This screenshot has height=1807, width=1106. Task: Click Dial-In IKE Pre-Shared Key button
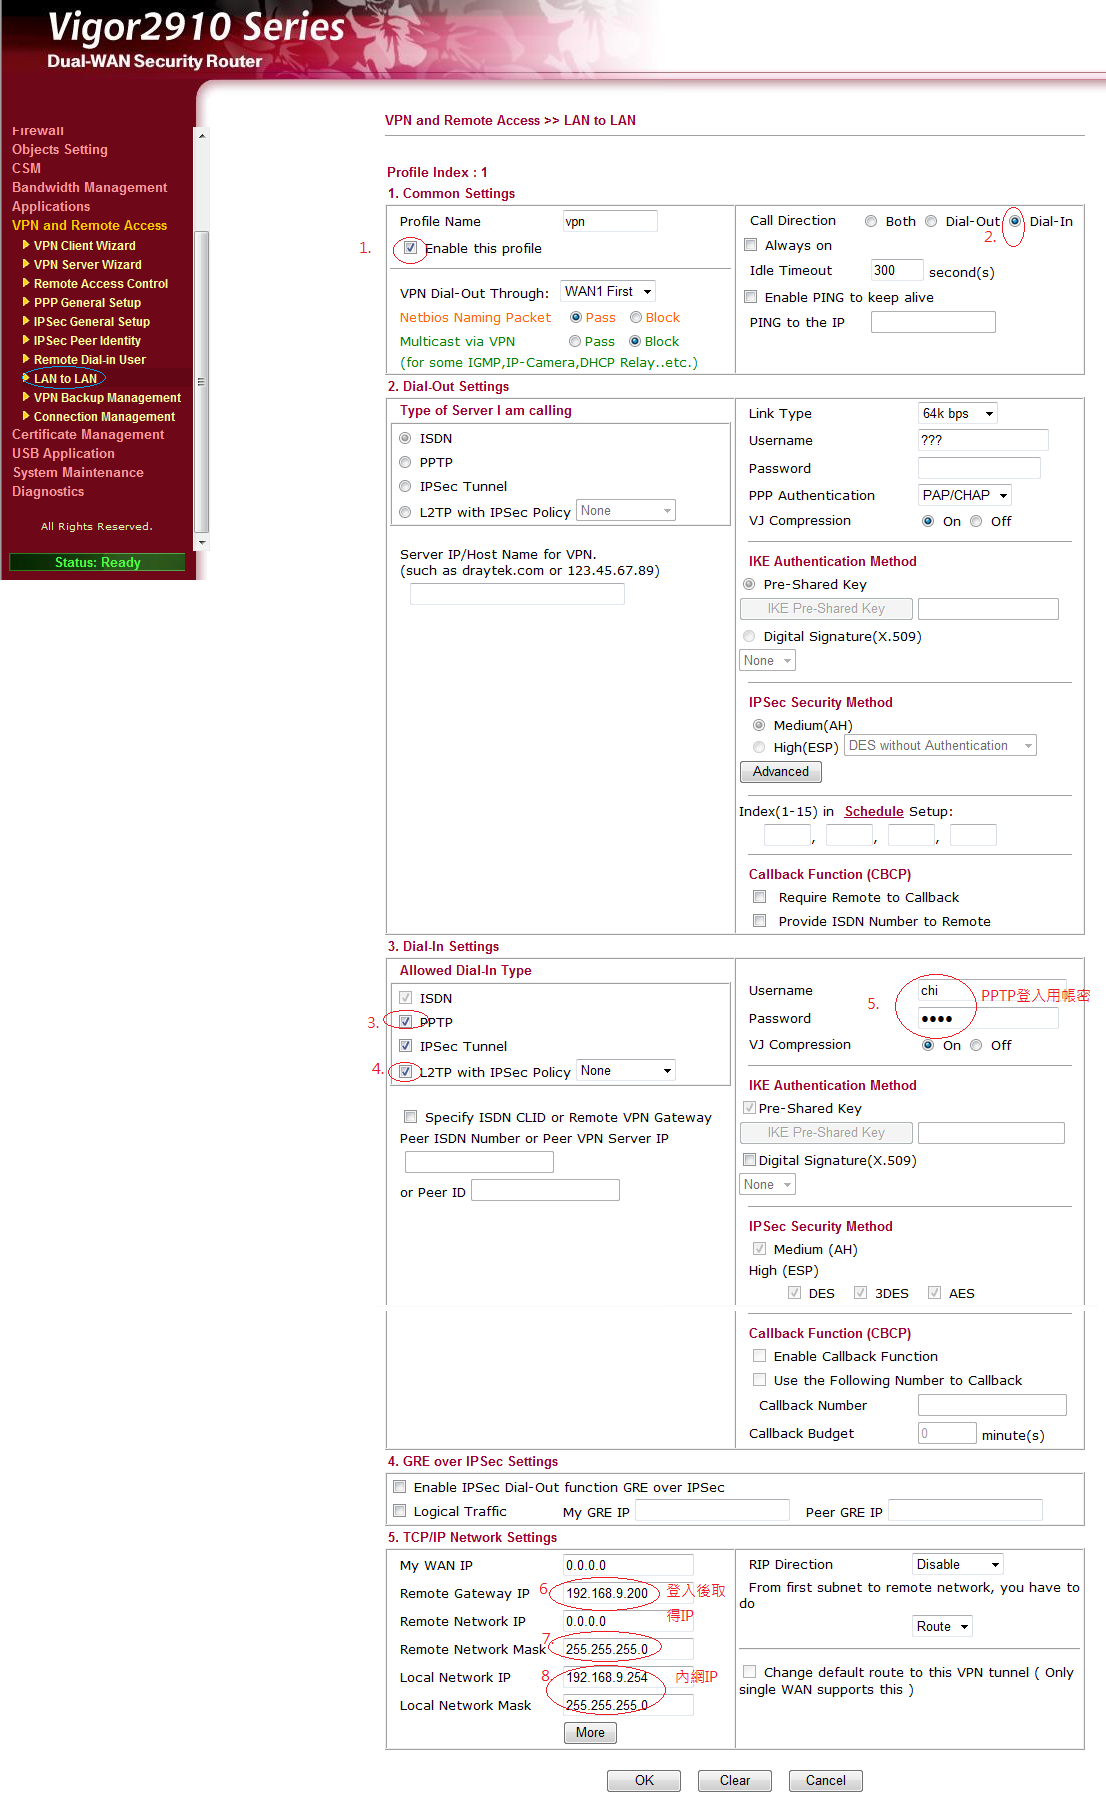pos(826,1133)
